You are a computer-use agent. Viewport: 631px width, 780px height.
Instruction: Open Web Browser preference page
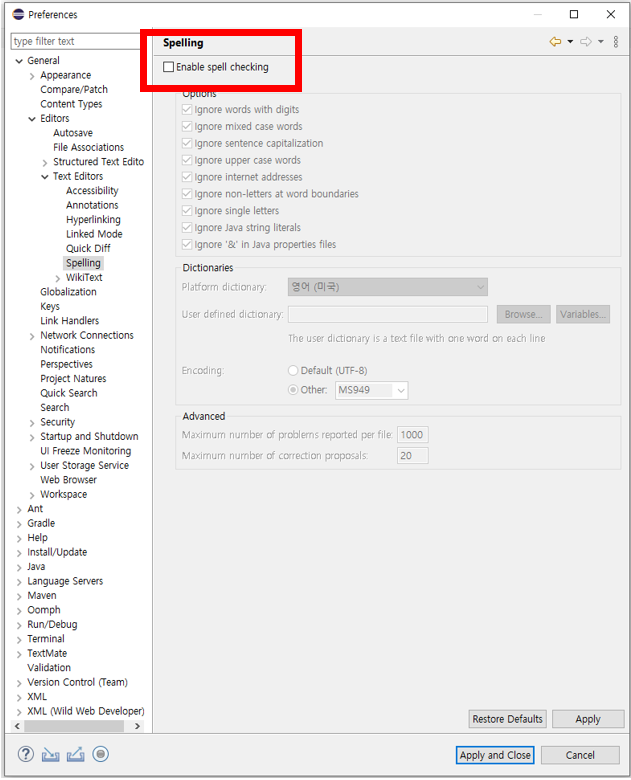point(68,480)
